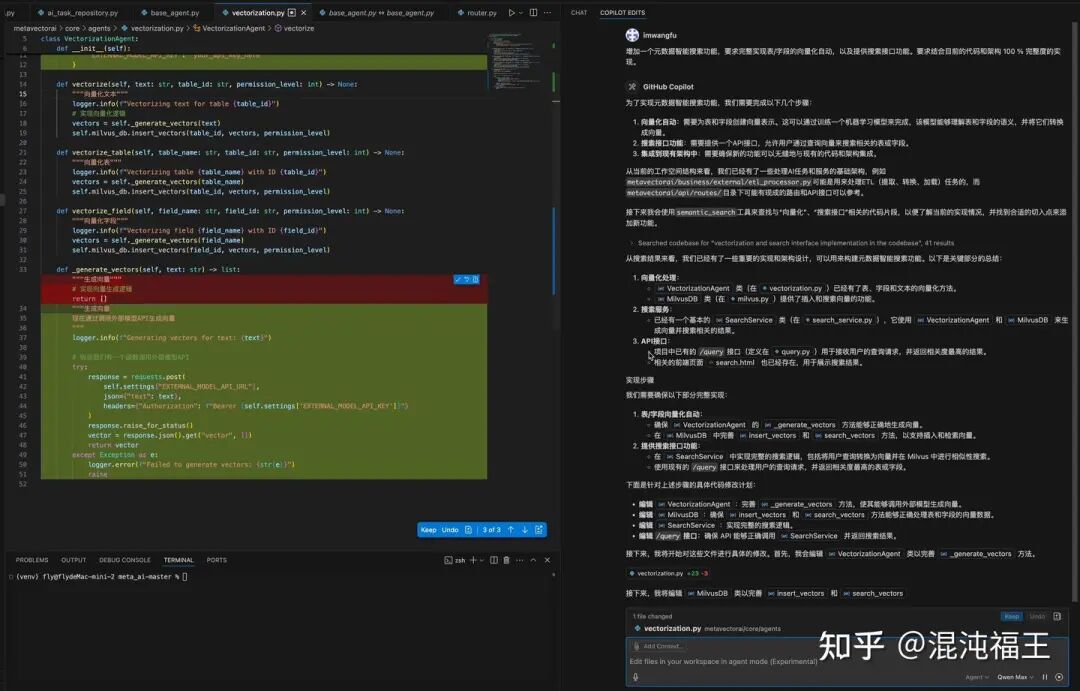
Task: Select the COPILOT EDITS tab
Action: (x=622, y=12)
